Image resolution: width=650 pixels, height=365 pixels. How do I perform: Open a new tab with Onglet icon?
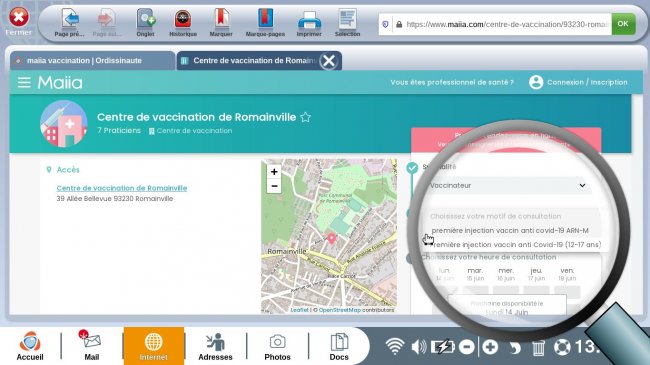click(x=146, y=19)
